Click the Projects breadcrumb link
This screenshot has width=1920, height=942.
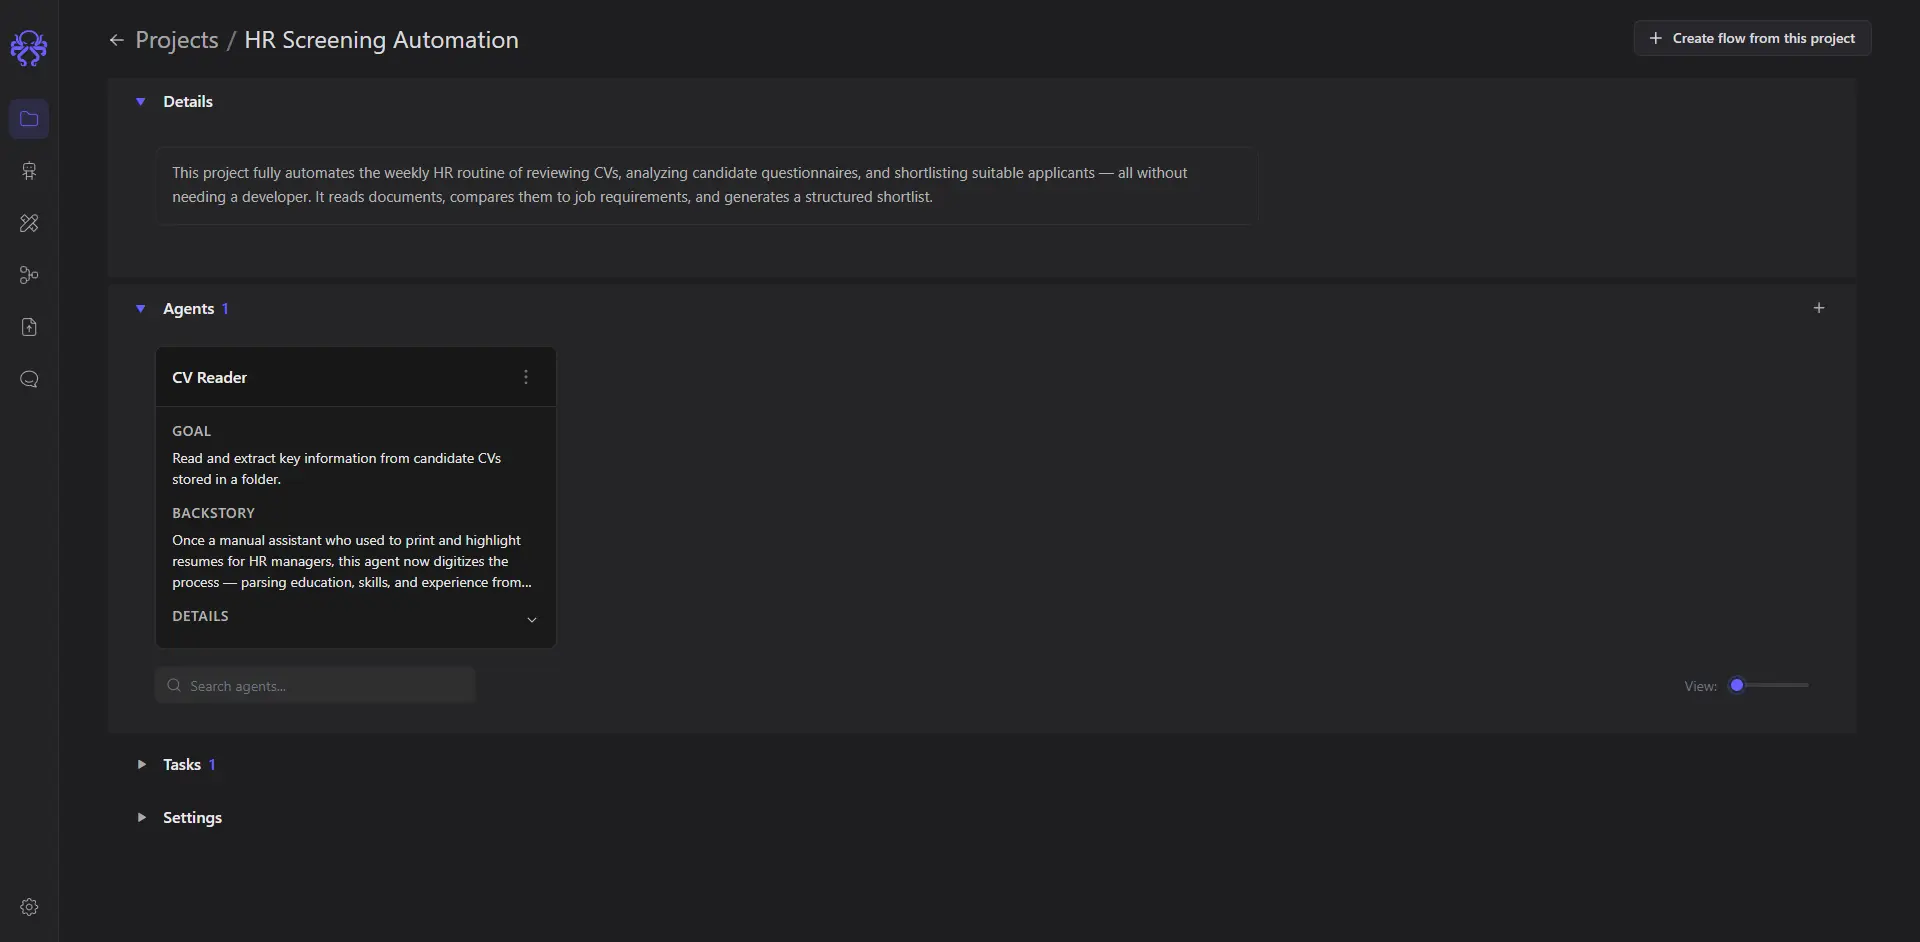click(x=177, y=40)
